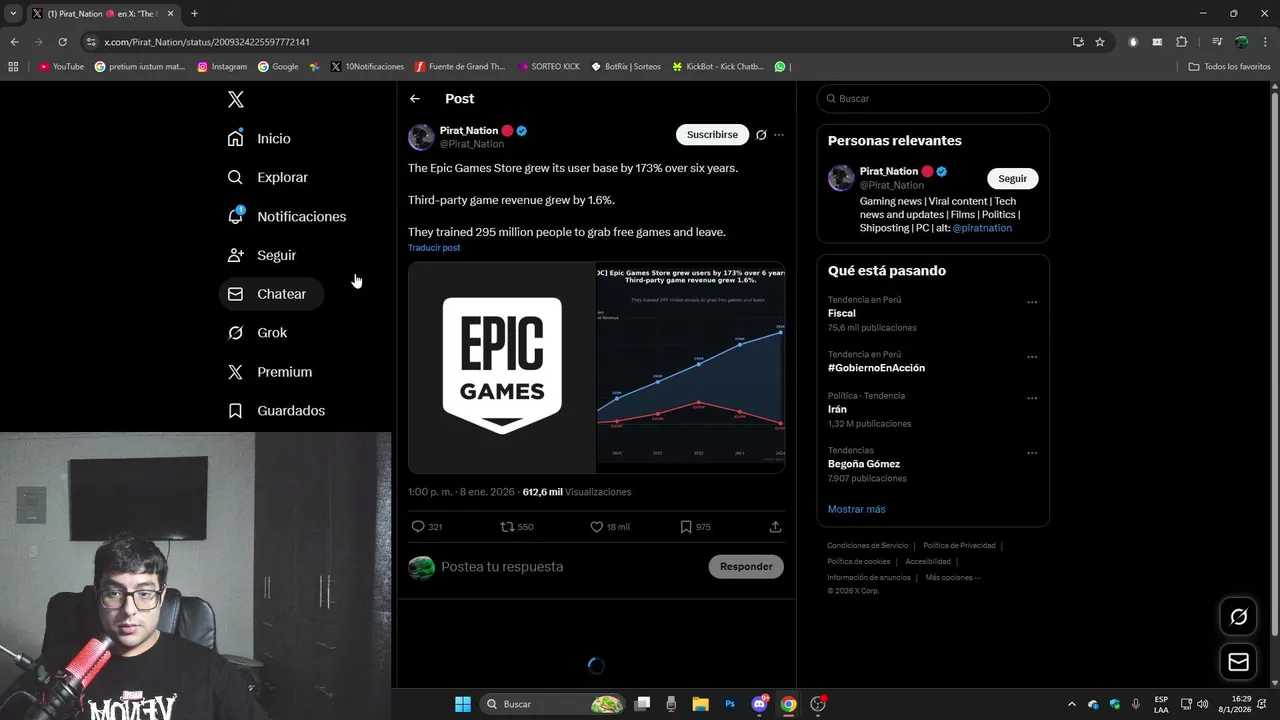Screen dimensions: 1280x720
Task: Open more options for Fiscal trend
Action: pos(1032,302)
